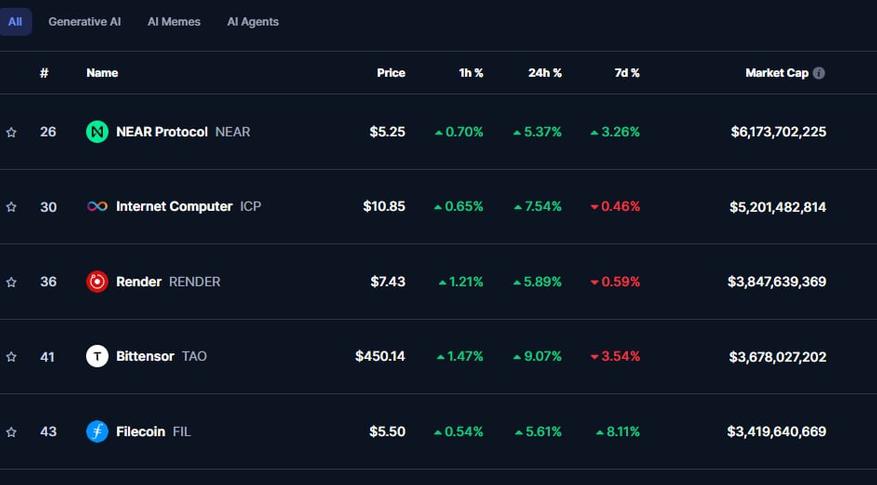Click the NEAR Protocol green logo icon
The image size is (877, 485).
[97, 132]
